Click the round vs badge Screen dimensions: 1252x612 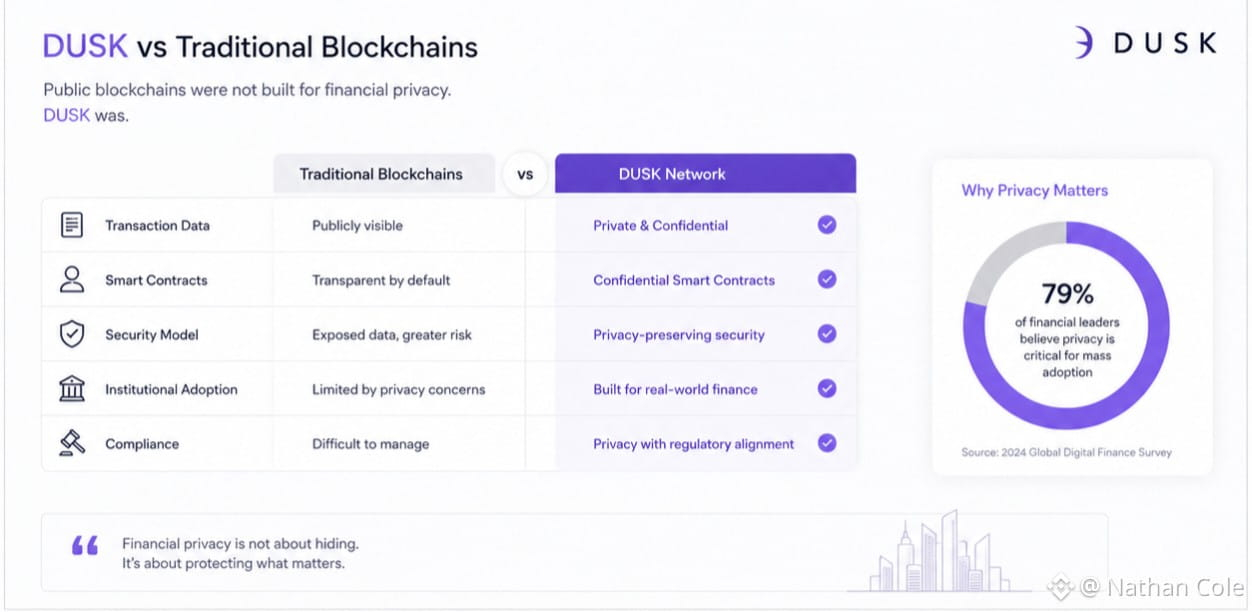(525, 174)
